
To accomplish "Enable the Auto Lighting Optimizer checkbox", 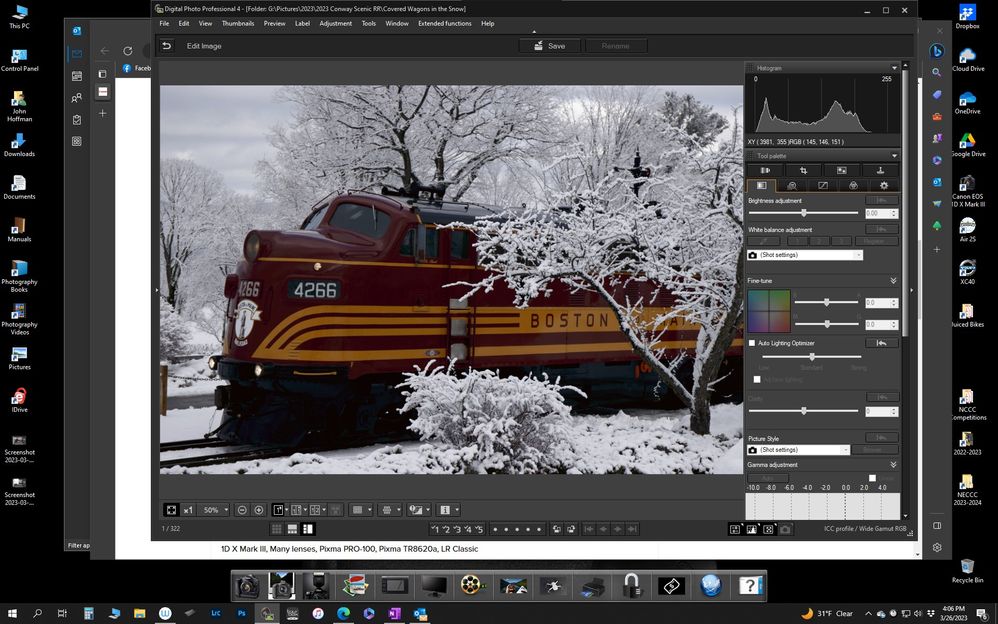I will coord(752,343).
